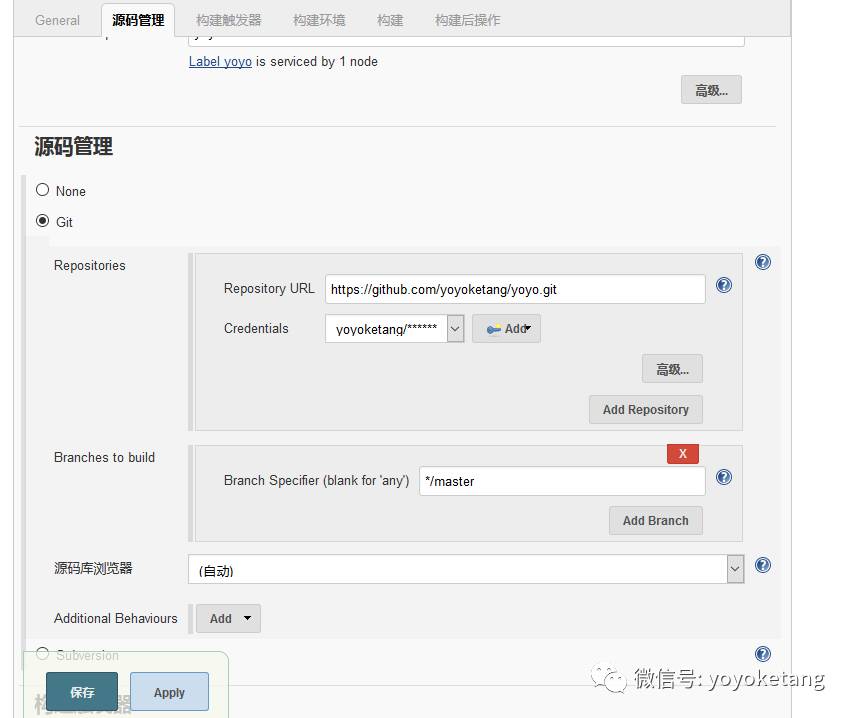Viewport: 852px width, 718px height.
Task: Open help icon for Subversion option
Action: point(763,654)
